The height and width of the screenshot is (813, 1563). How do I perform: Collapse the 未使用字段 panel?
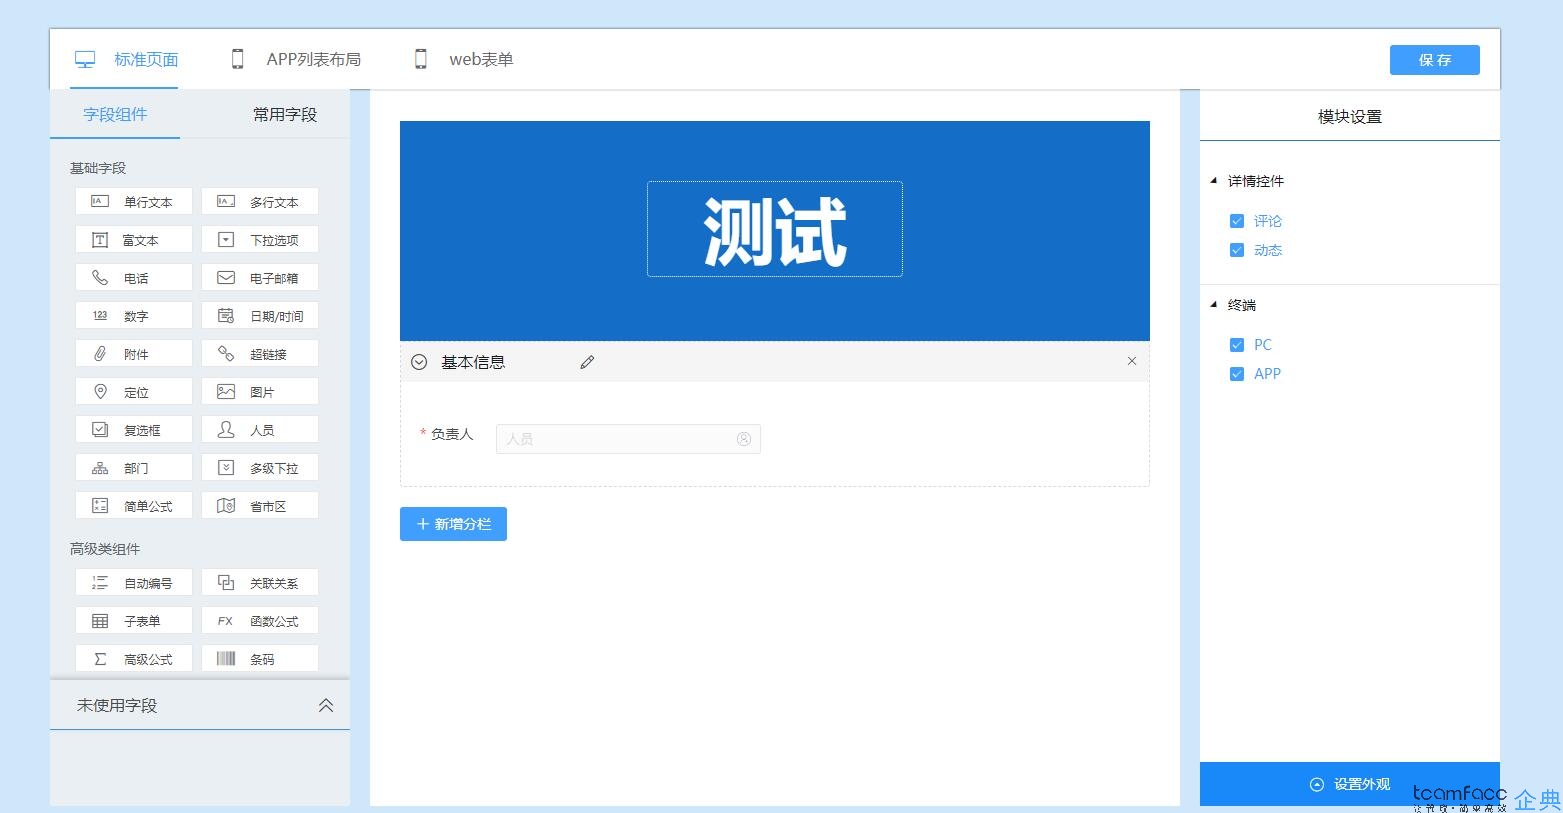coord(325,704)
